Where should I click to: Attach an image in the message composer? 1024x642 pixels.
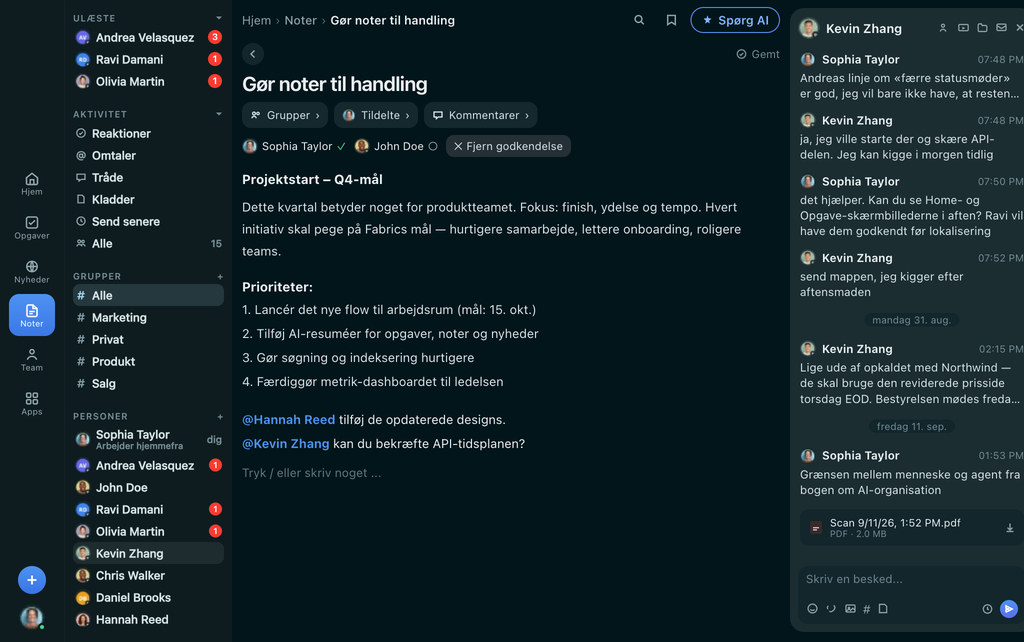pyautogui.click(x=850, y=609)
